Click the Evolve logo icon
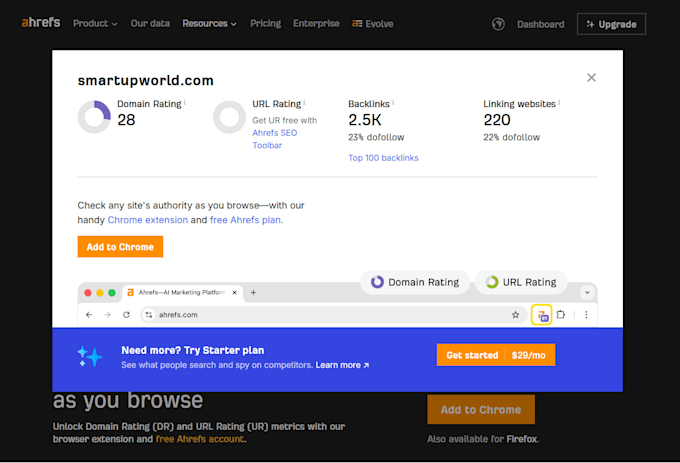The height and width of the screenshot is (463, 680). click(357, 23)
